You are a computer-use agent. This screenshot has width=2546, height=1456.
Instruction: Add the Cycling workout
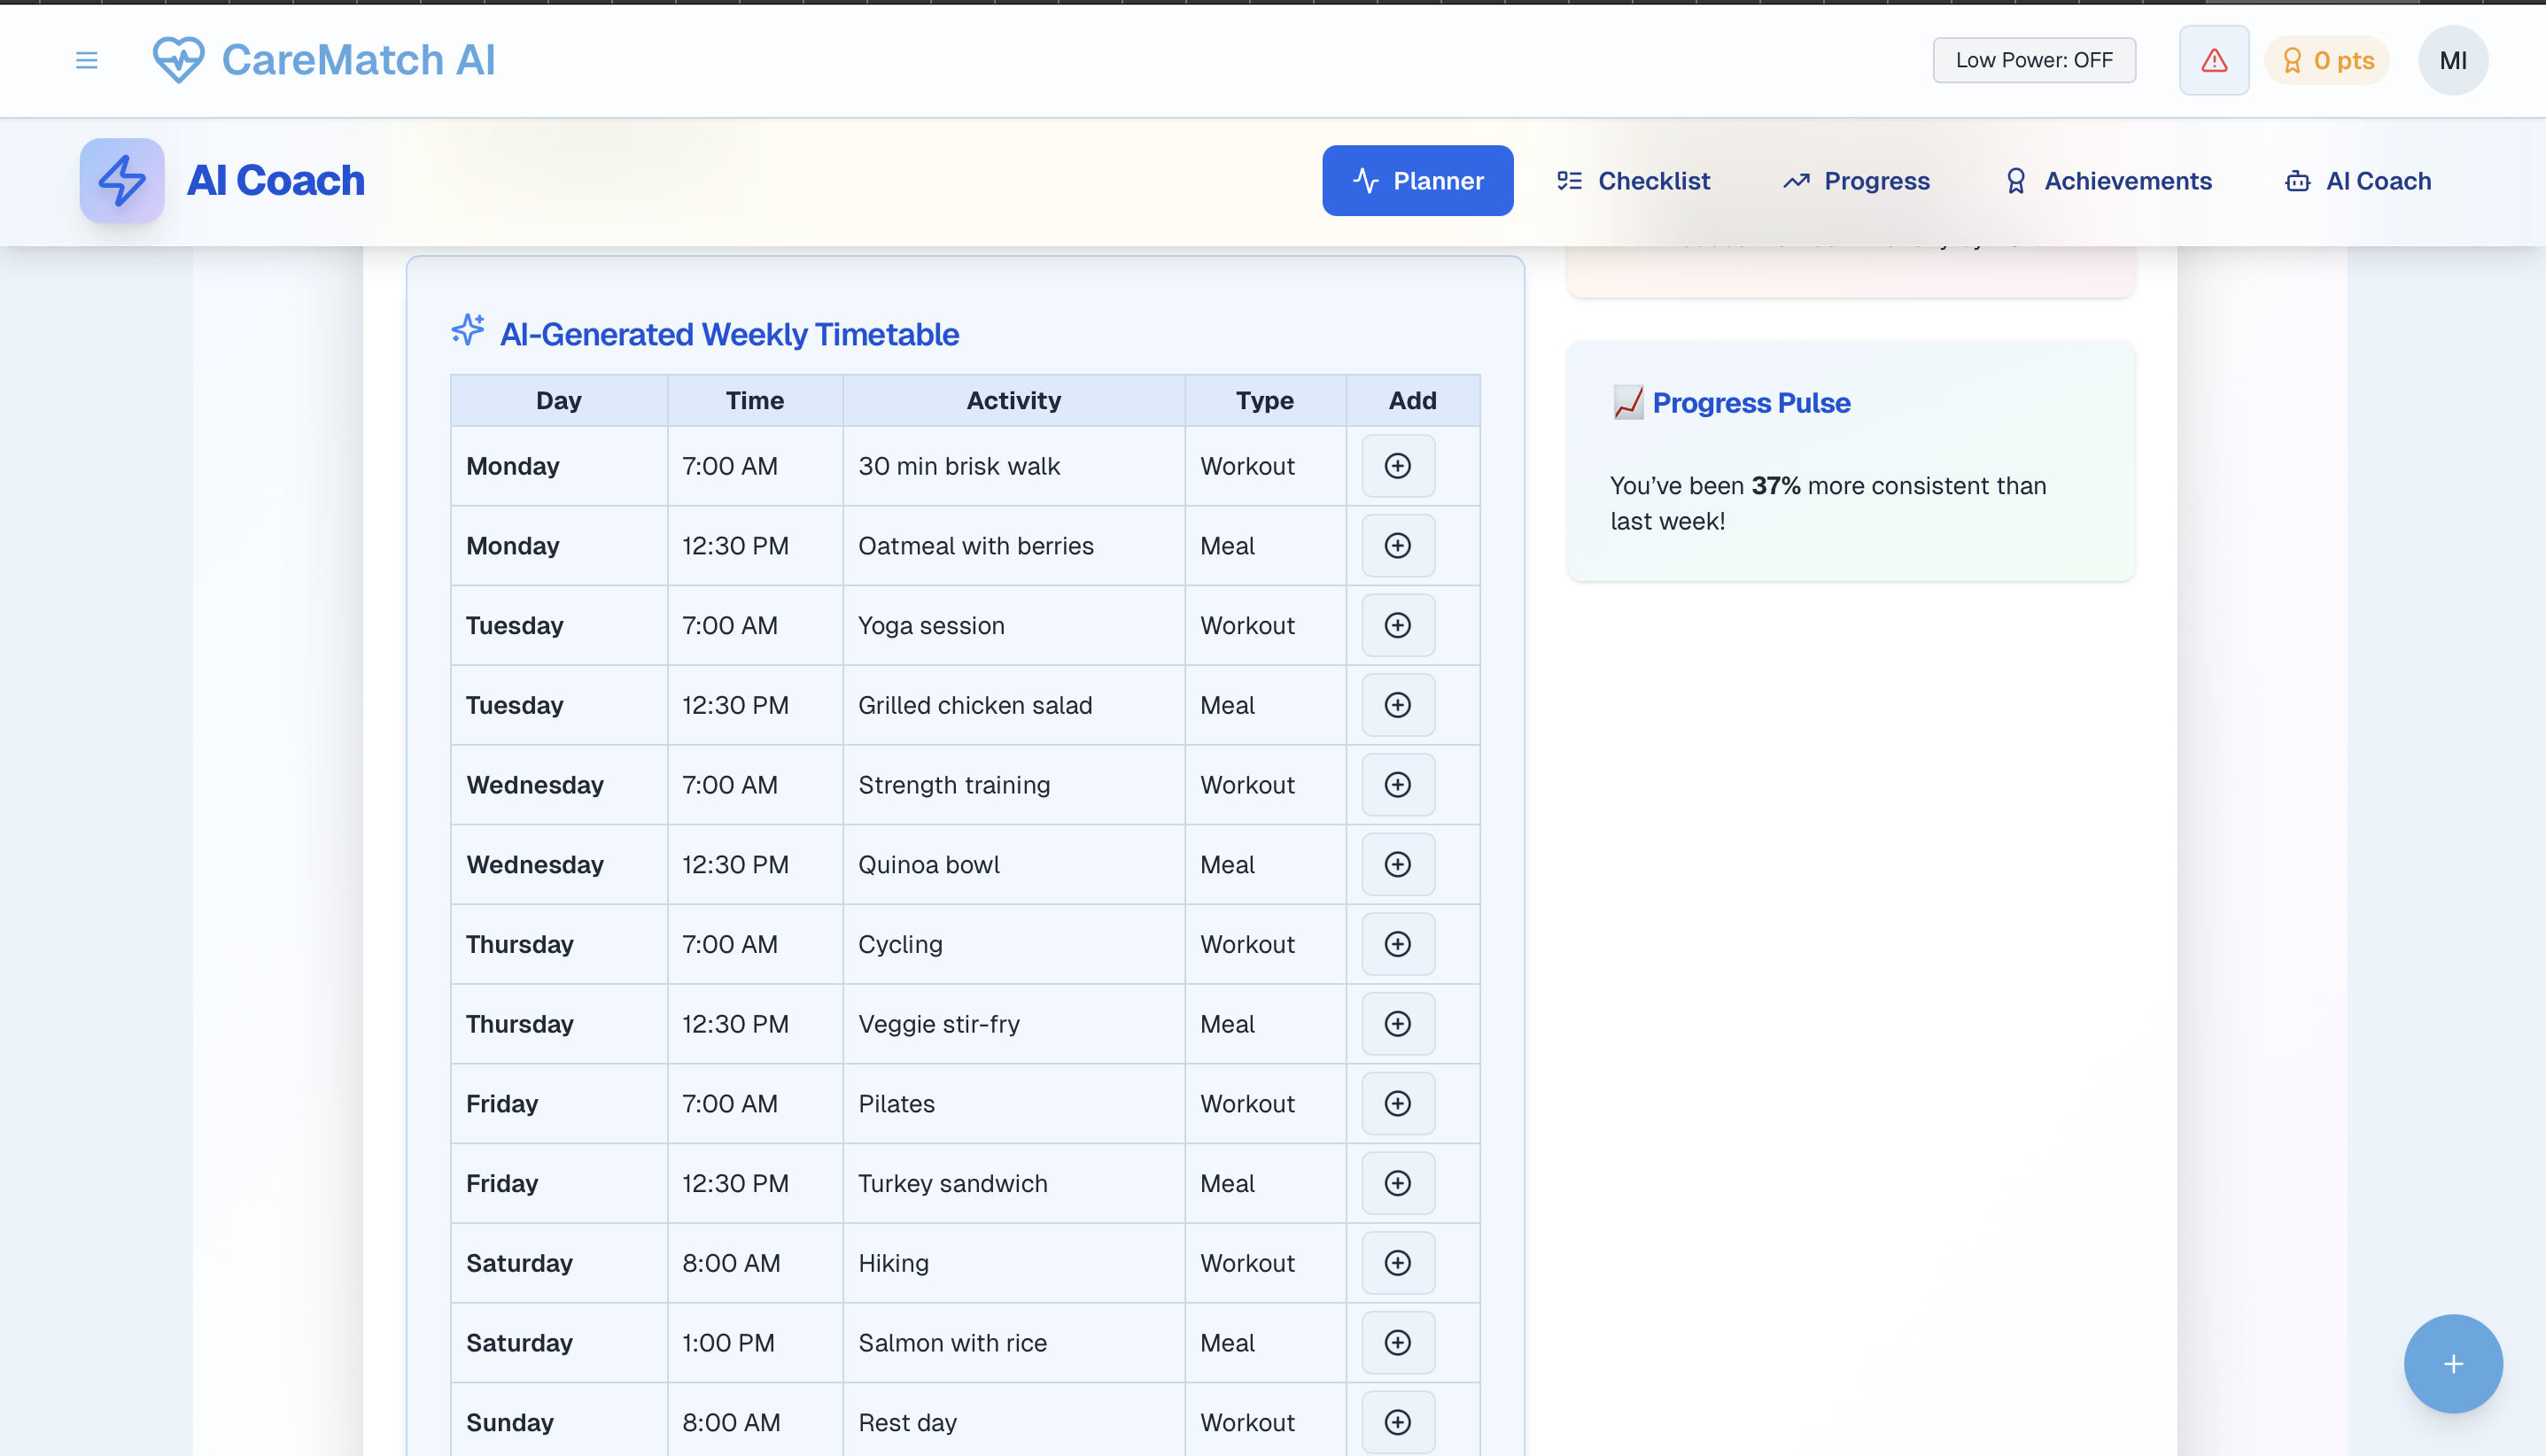coord(1397,944)
